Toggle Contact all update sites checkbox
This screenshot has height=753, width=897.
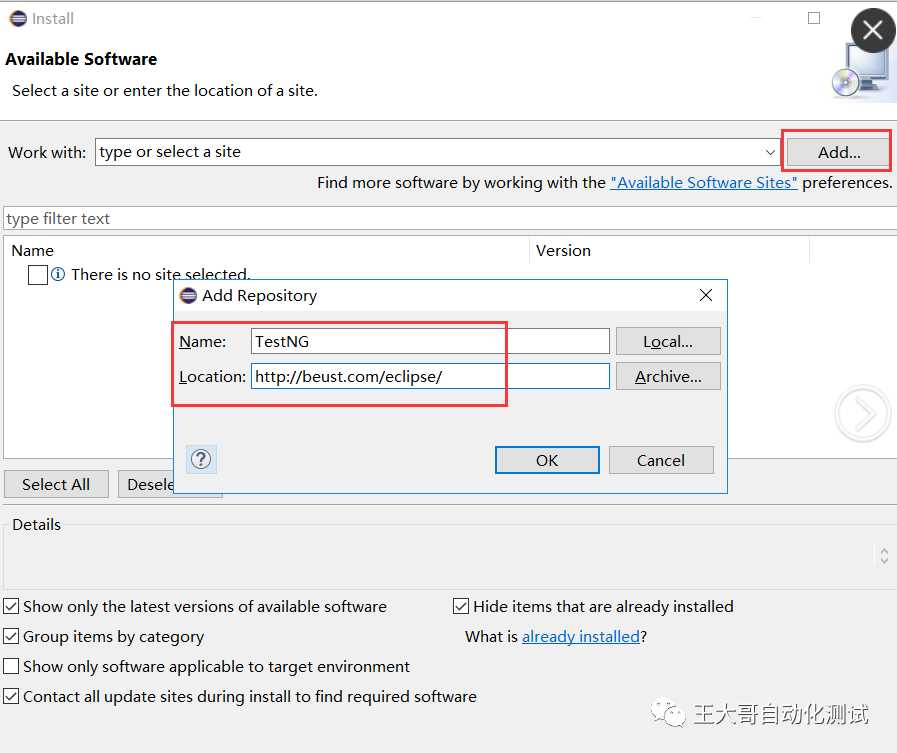[11, 696]
